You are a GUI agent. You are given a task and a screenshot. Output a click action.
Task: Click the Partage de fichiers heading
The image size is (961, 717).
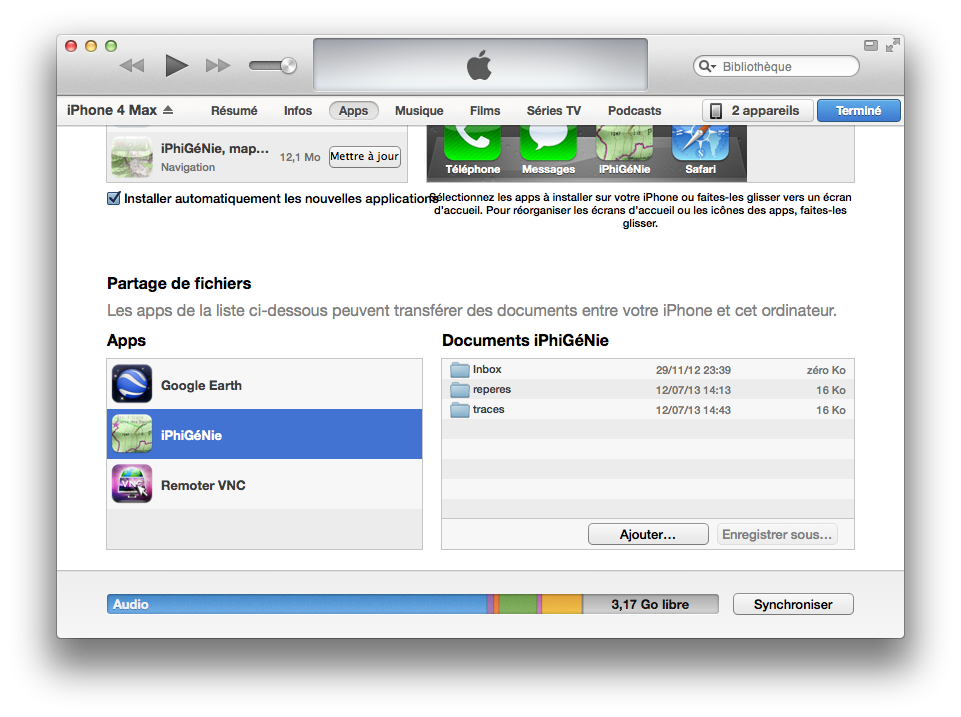[179, 284]
